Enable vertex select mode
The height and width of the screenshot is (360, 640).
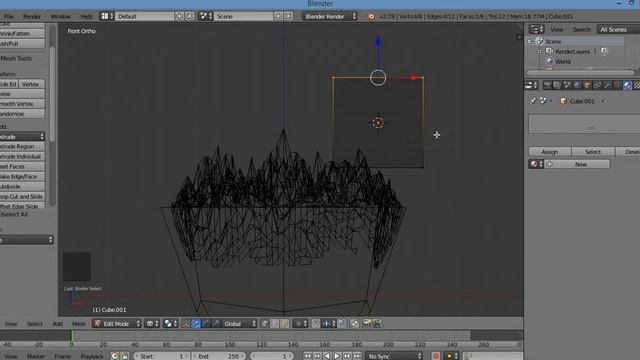pyautogui.click(x=264, y=324)
